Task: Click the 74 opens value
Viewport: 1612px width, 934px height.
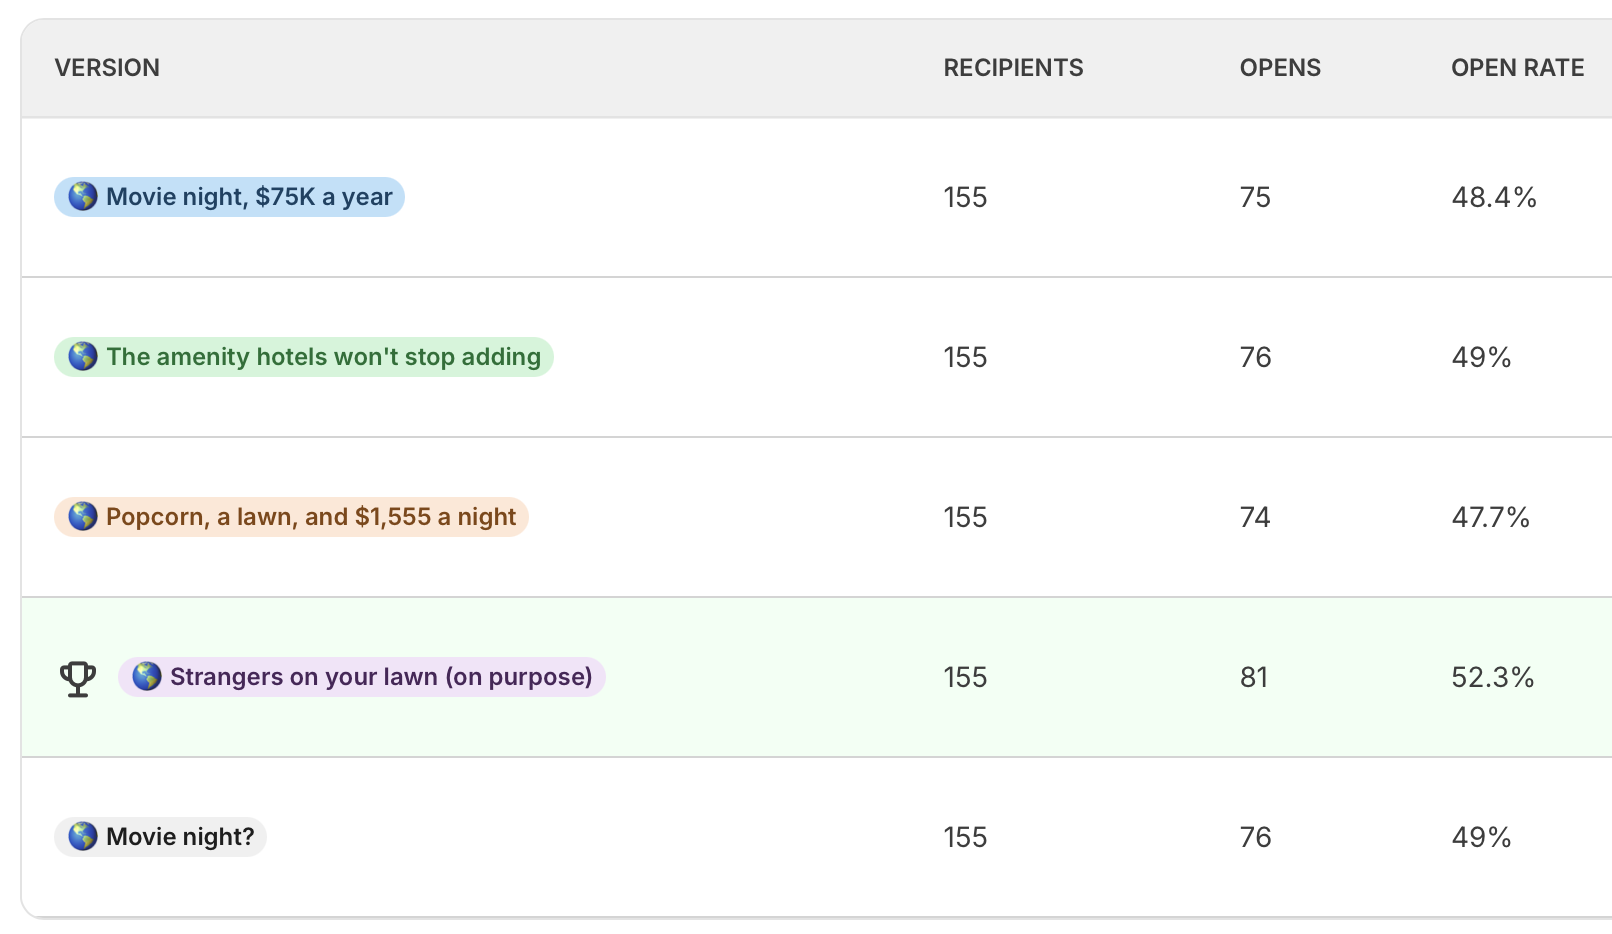Action: coord(1255,517)
